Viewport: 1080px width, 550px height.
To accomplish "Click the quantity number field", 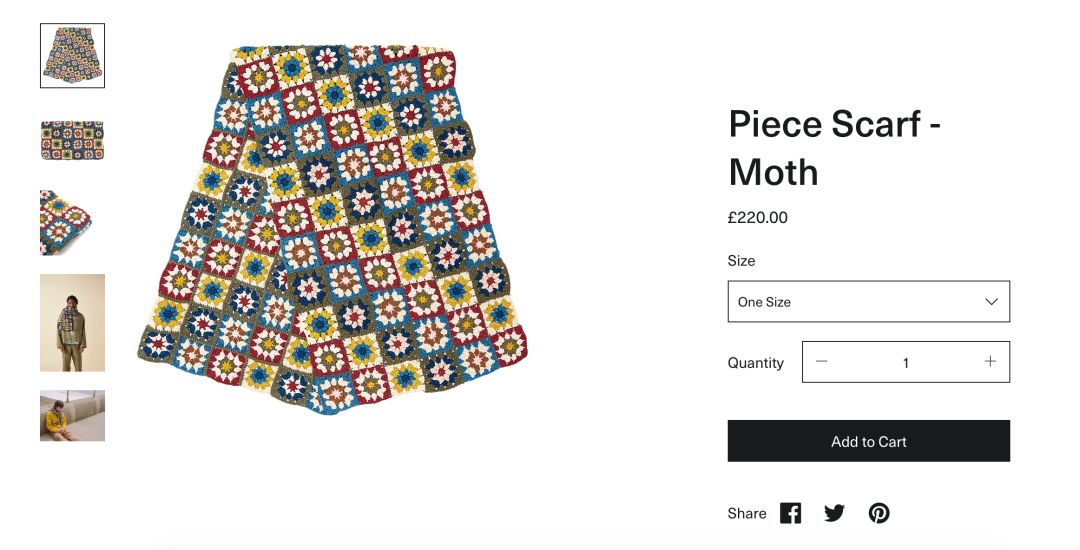I will tap(905, 363).
